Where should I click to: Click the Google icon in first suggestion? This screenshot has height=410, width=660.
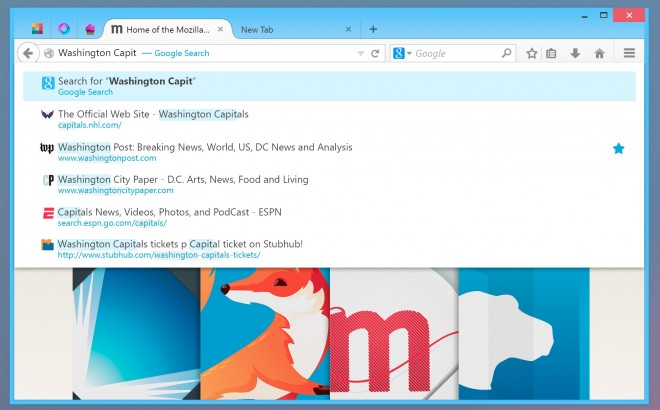[x=48, y=83]
